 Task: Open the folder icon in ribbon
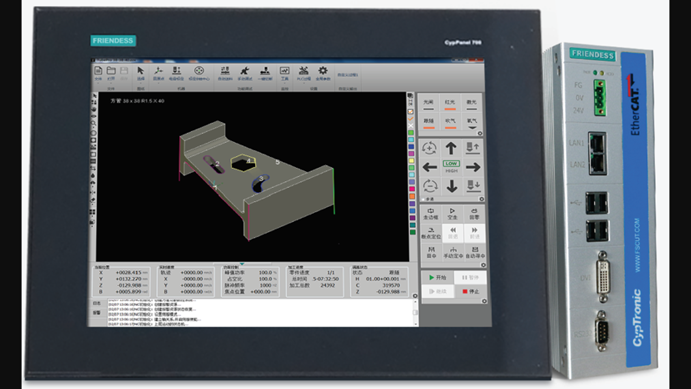(x=111, y=70)
